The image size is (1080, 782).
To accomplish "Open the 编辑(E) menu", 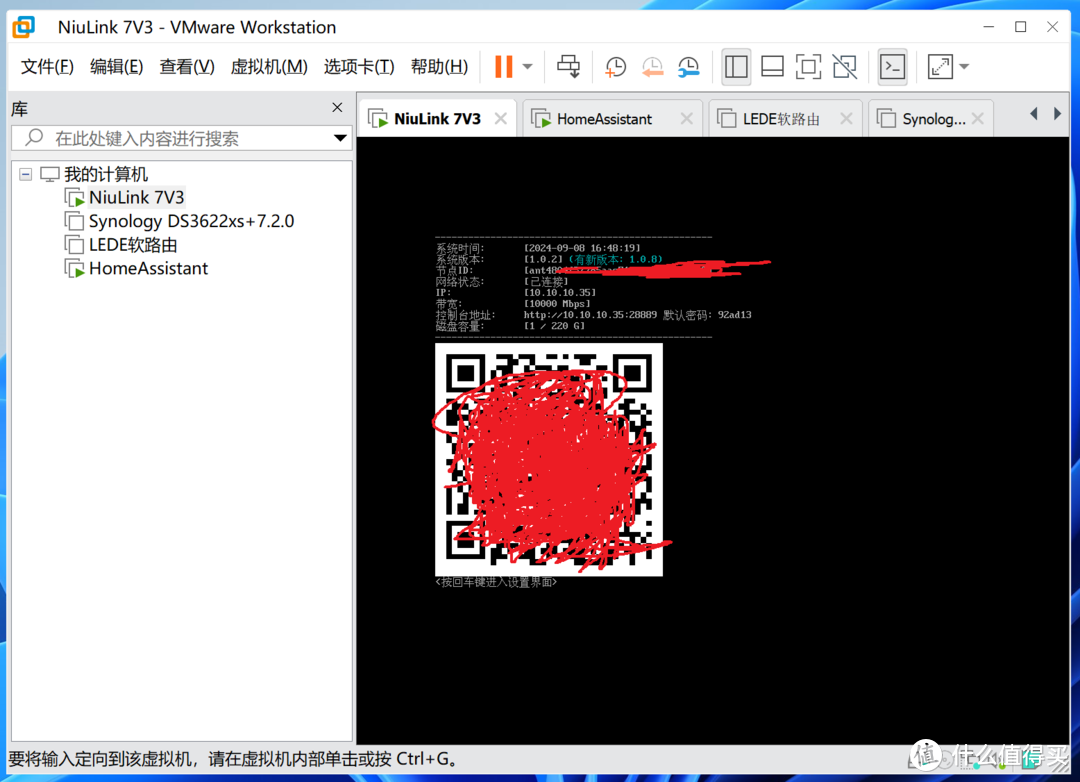I will point(116,67).
